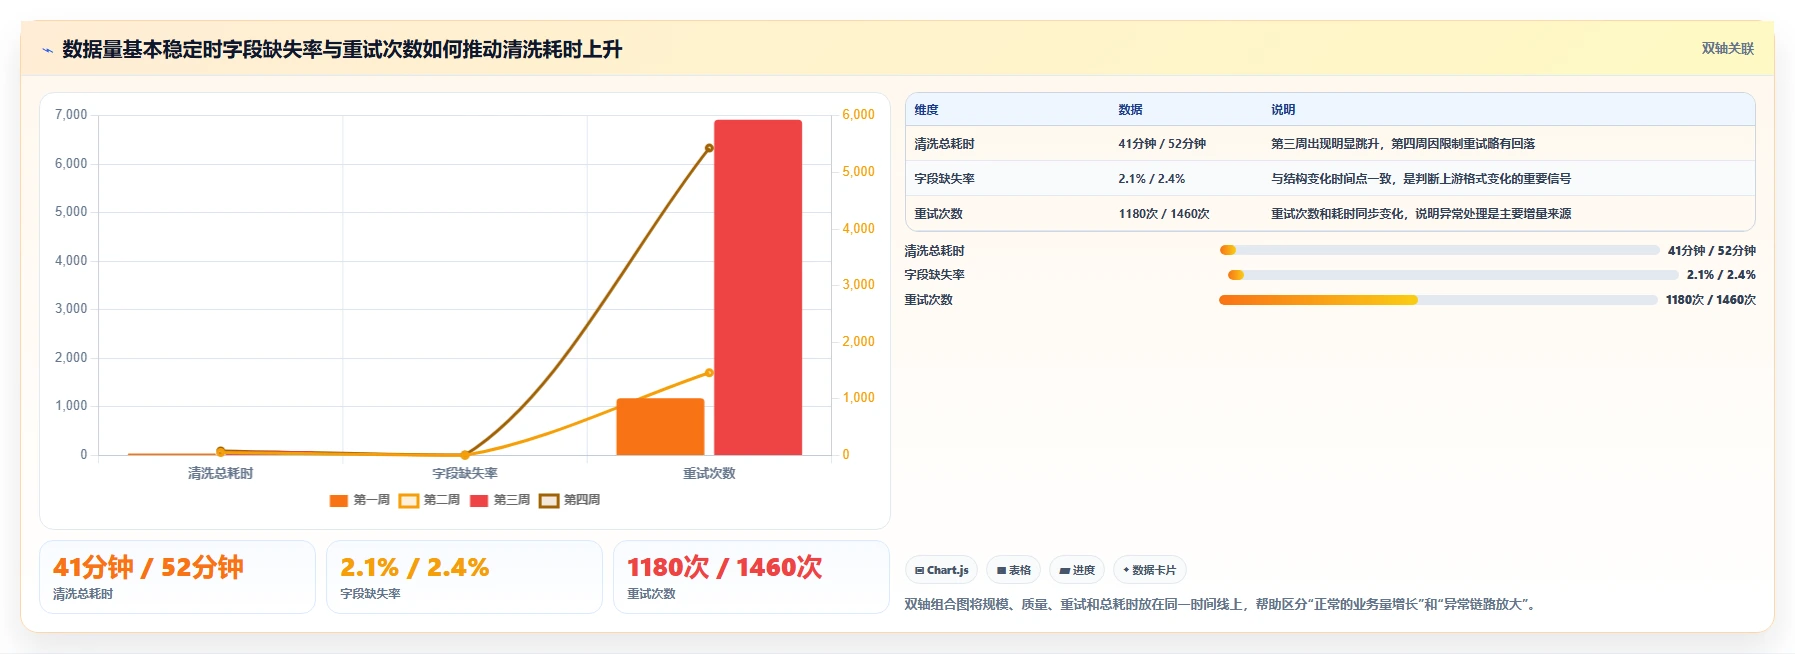Click the 字段缺失率 progress bar

pyautogui.click(x=1453, y=275)
